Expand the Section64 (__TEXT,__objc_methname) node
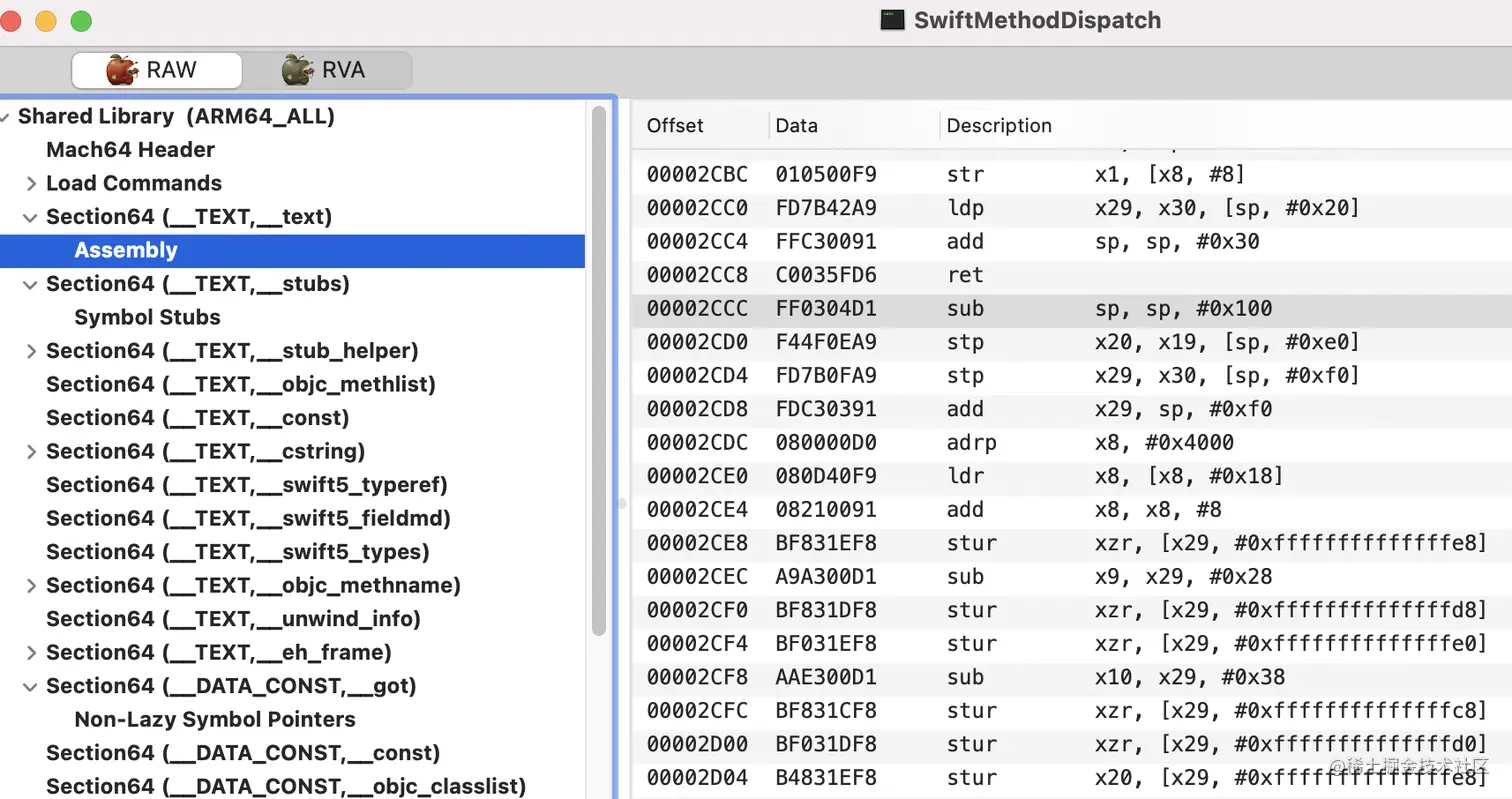The width and height of the screenshot is (1512, 799). coord(31,585)
